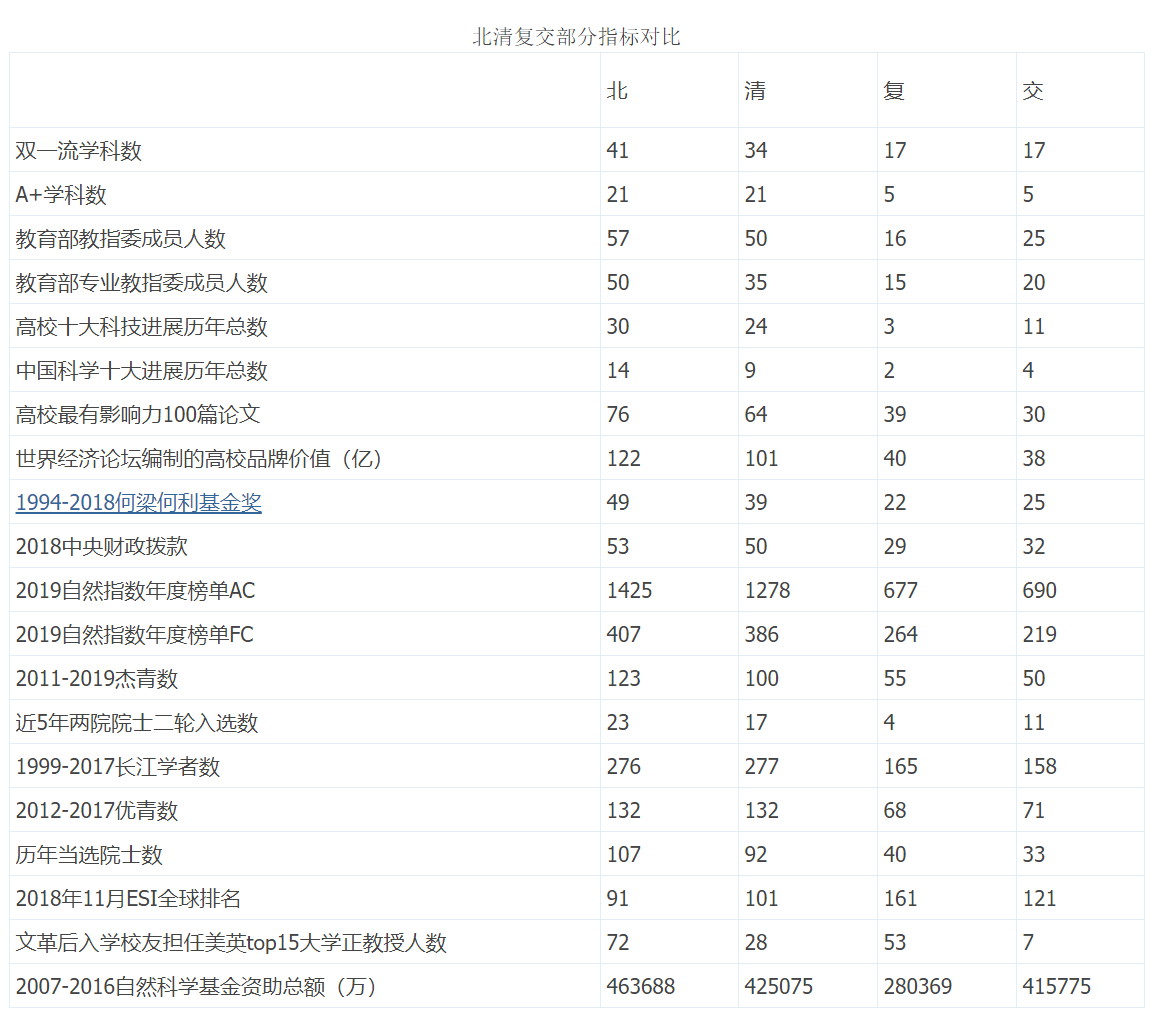The height and width of the screenshot is (1014, 1167).
Task: Click value 53 in 2018中央财政拨款 row
Action: coord(618,546)
